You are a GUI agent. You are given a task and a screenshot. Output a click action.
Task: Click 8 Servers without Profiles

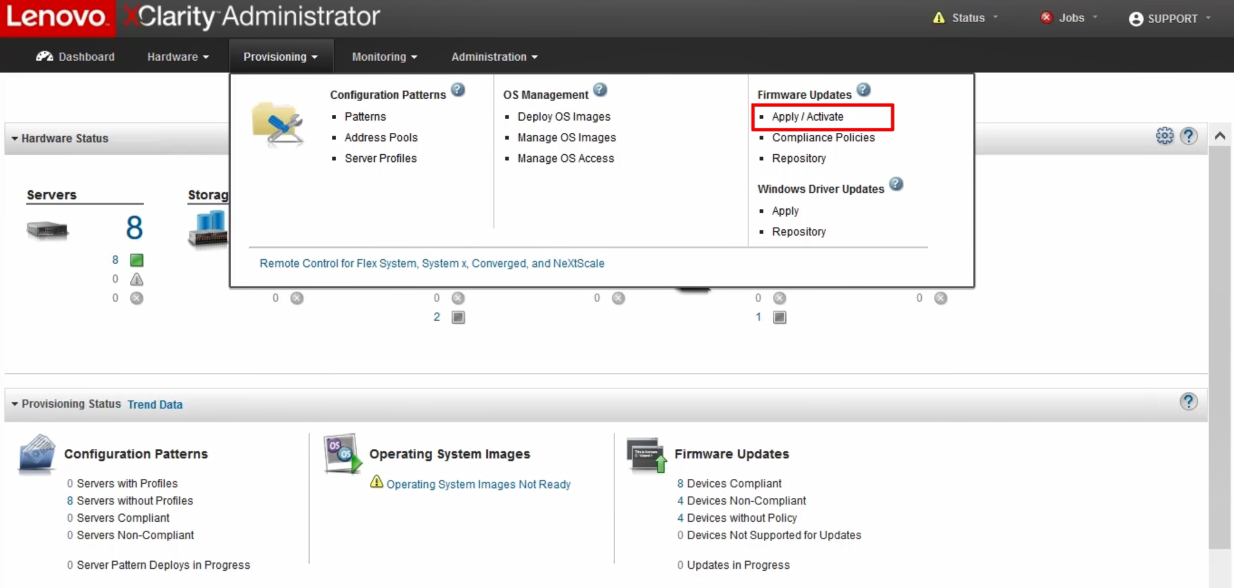tap(130, 501)
